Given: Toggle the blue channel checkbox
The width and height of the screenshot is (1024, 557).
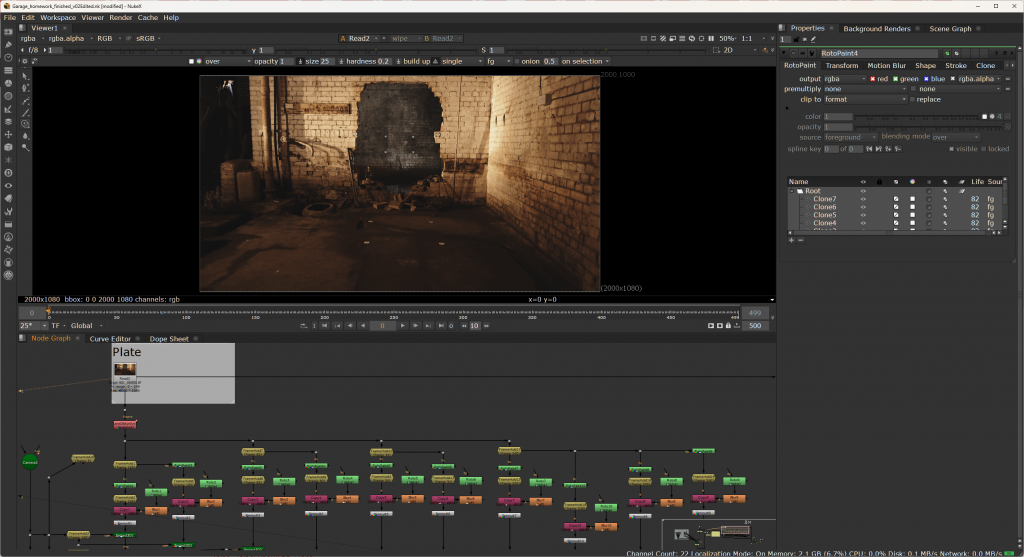Looking at the screenshot, I should click(x=926, y=79).
